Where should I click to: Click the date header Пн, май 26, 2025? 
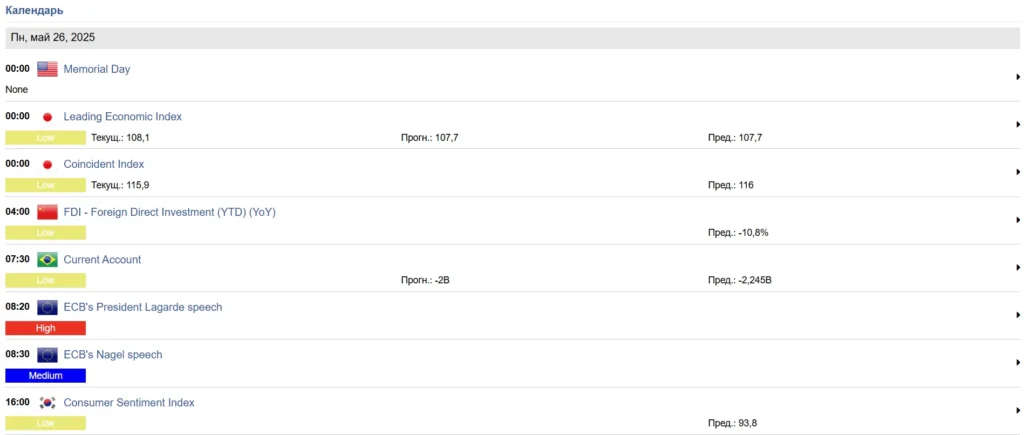pos(52,37)
